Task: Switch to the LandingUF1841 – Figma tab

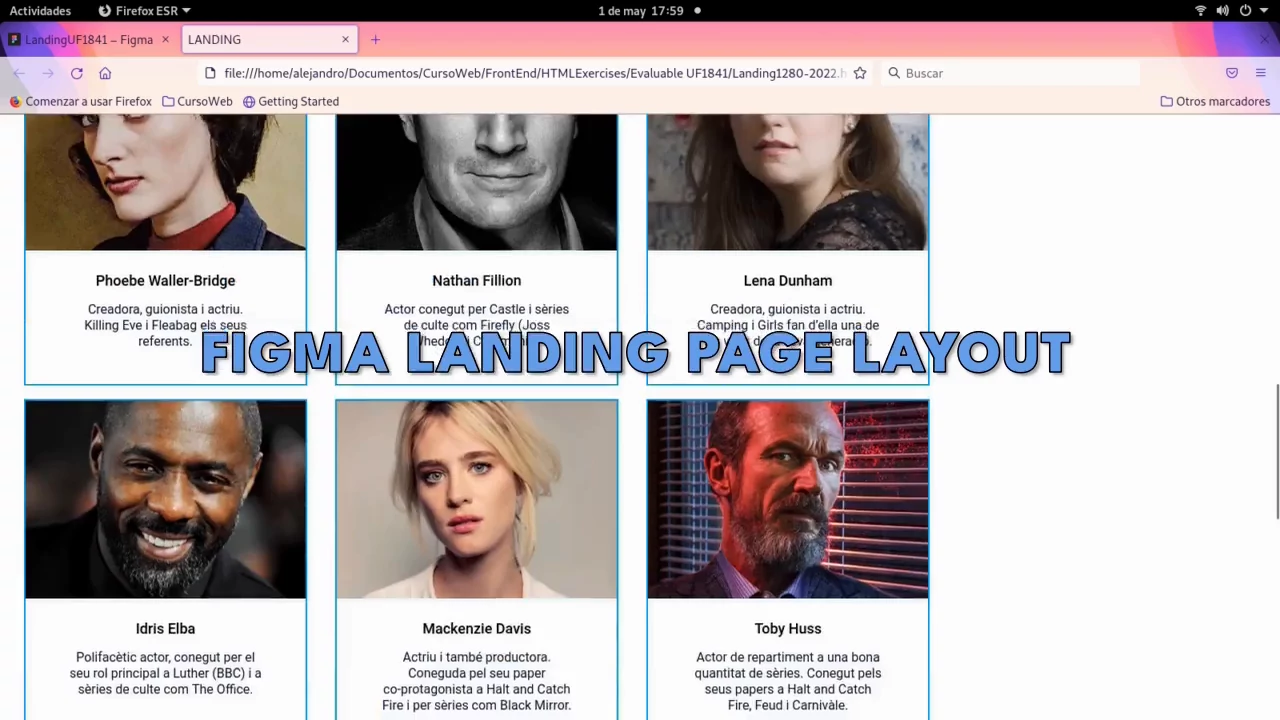Action: (x=88, y=40)
